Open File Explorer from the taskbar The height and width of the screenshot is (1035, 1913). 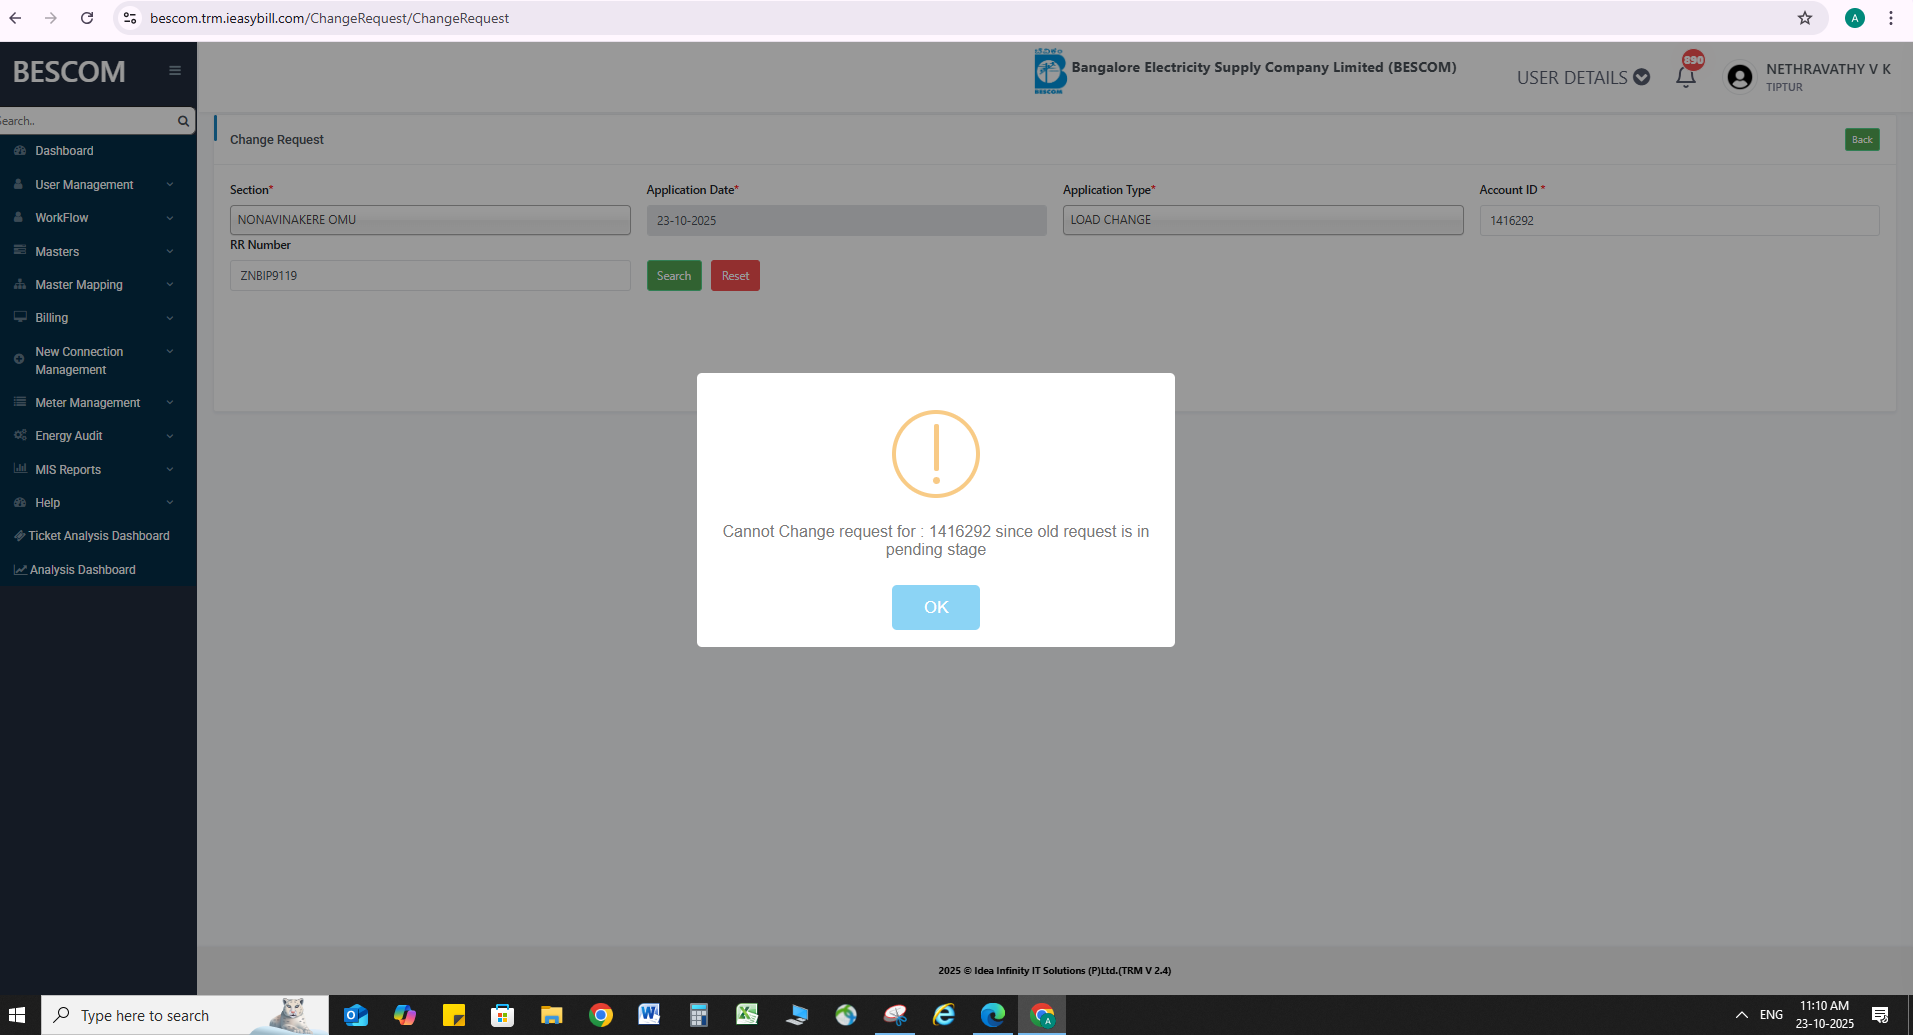pyautogui.click(x=551, y=1015)
